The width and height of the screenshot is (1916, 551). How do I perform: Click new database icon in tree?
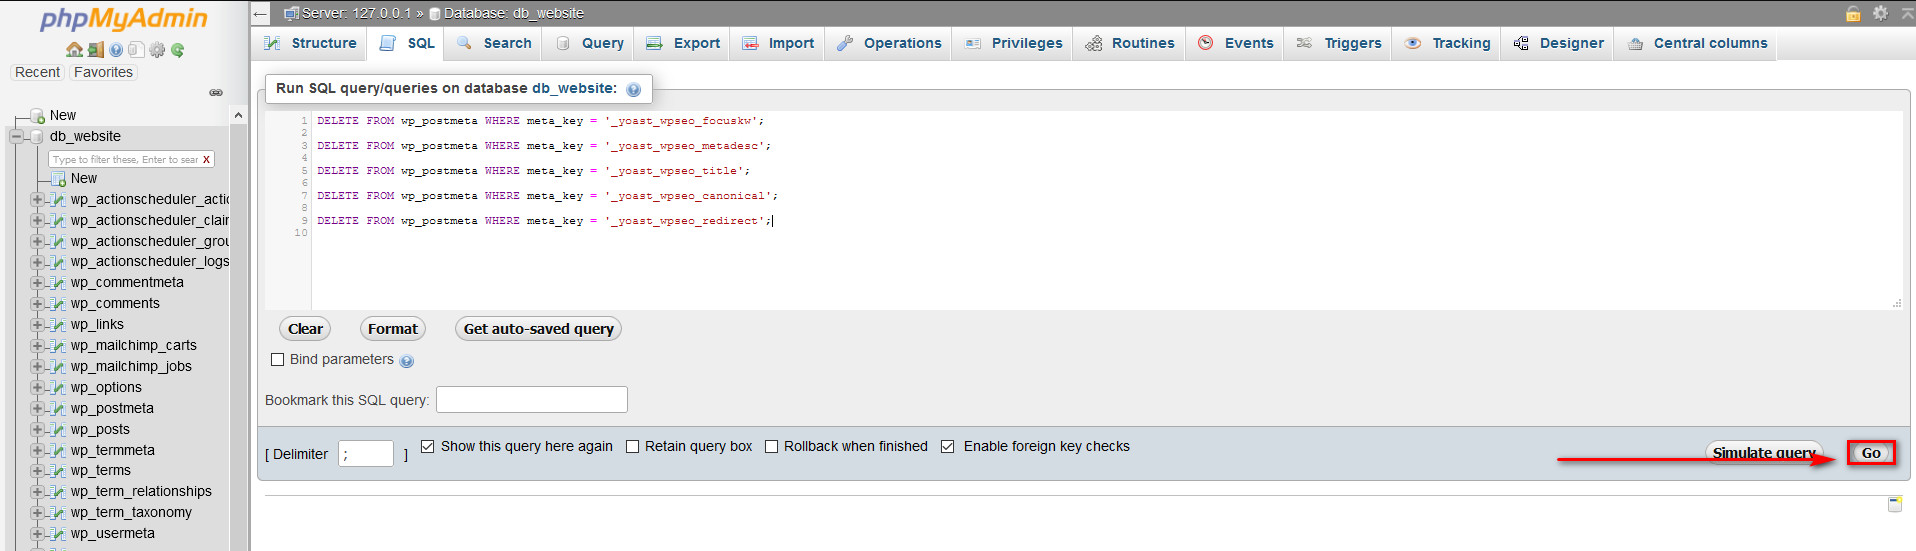point(38,116)
